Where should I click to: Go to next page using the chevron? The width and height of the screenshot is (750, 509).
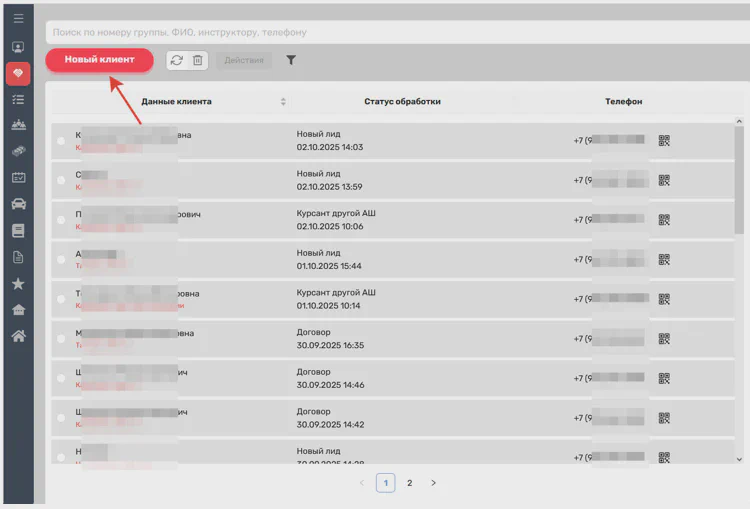tap(433, 483)
